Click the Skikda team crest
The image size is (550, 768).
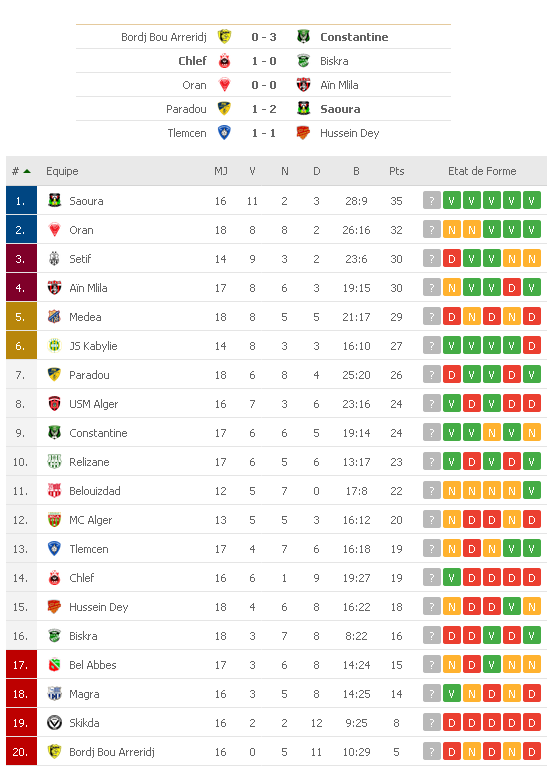tap(54, 722)
